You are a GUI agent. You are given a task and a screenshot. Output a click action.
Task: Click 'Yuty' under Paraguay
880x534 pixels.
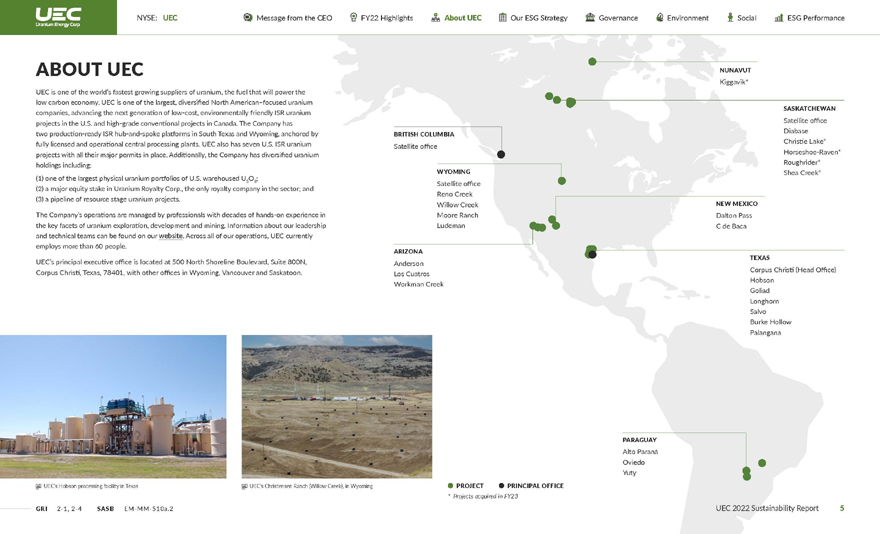click(629, 473)
